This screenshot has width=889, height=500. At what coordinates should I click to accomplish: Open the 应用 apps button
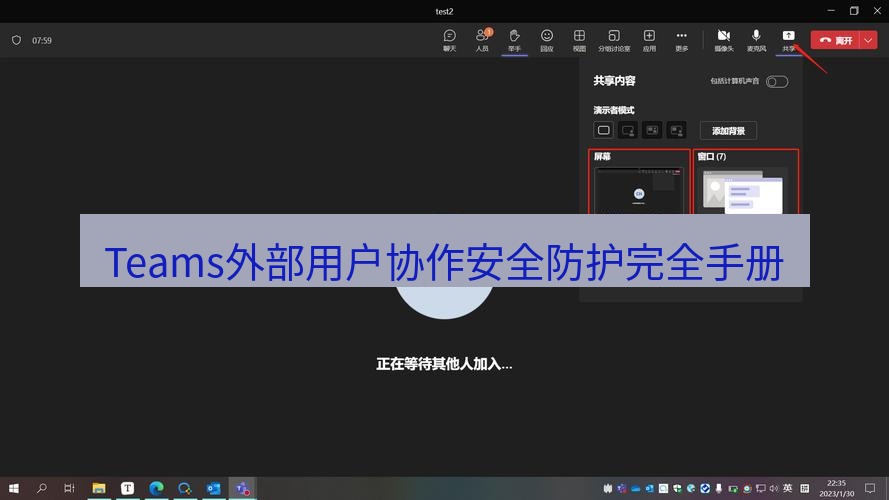[649, 40]
